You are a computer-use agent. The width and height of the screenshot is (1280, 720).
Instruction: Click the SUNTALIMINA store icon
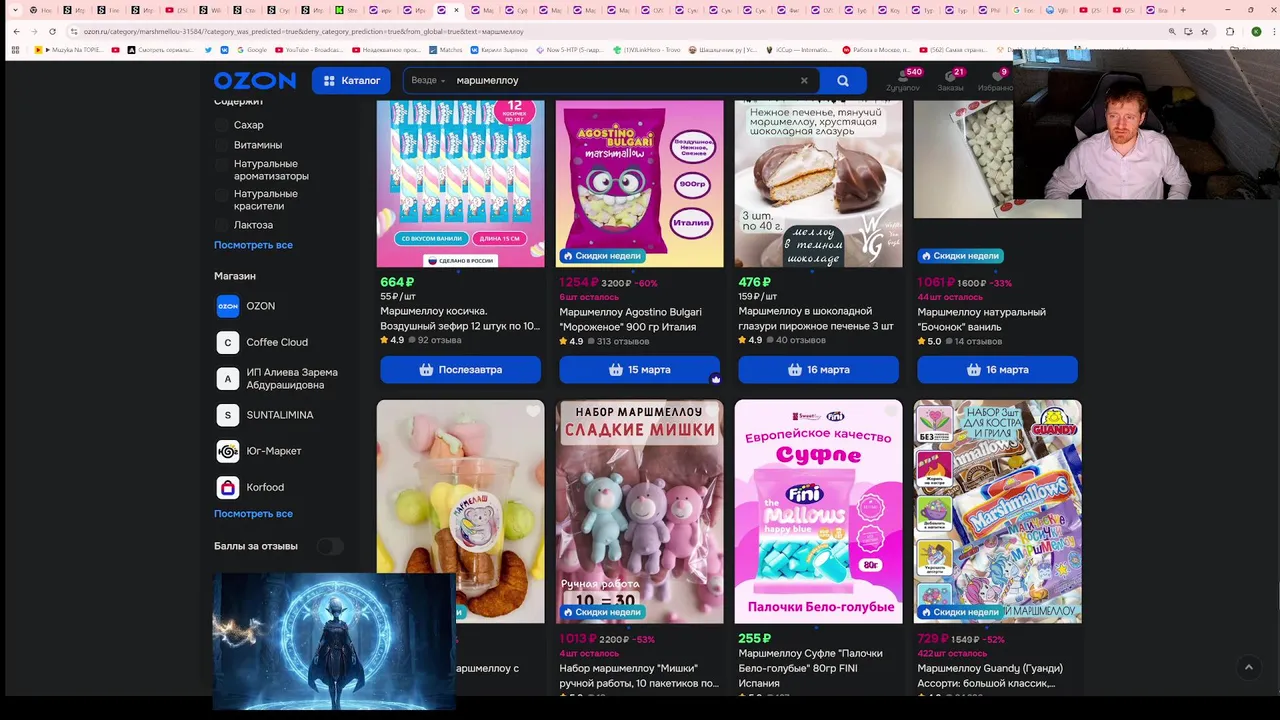[x=228, y=415]
